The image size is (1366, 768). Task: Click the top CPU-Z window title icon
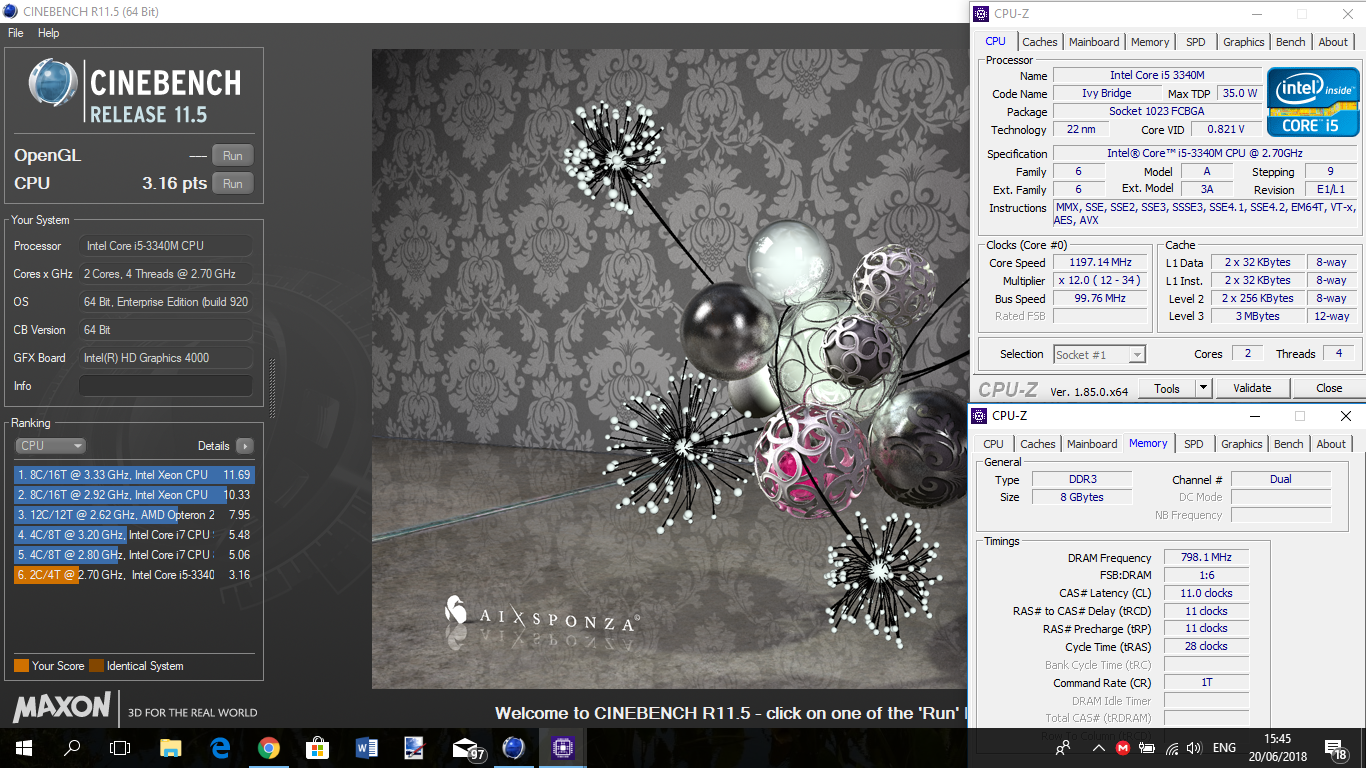(979, 13)
